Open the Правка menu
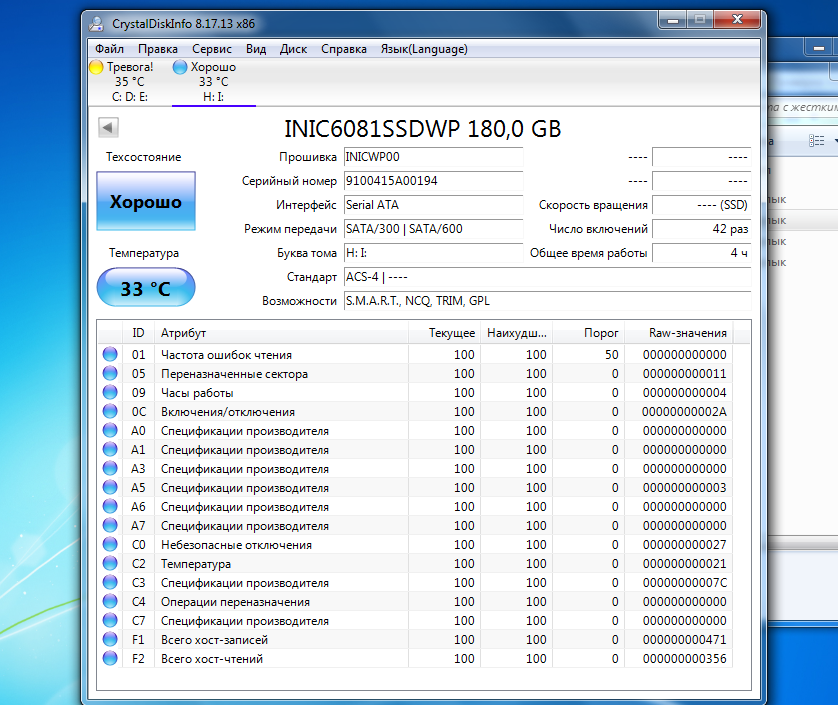The image size is (838, 705). 158,49
